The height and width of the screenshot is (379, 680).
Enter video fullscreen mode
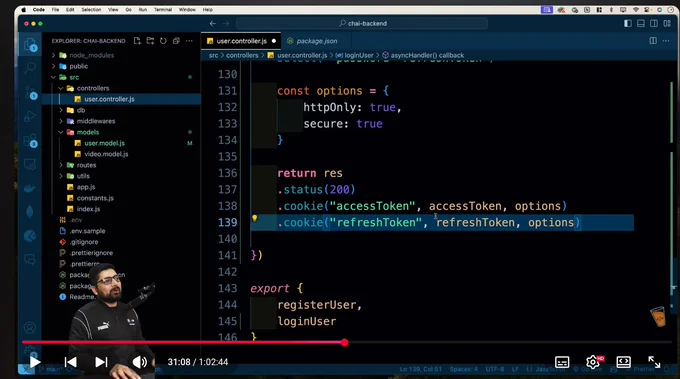pyautogui.click(x=654, y=362)
